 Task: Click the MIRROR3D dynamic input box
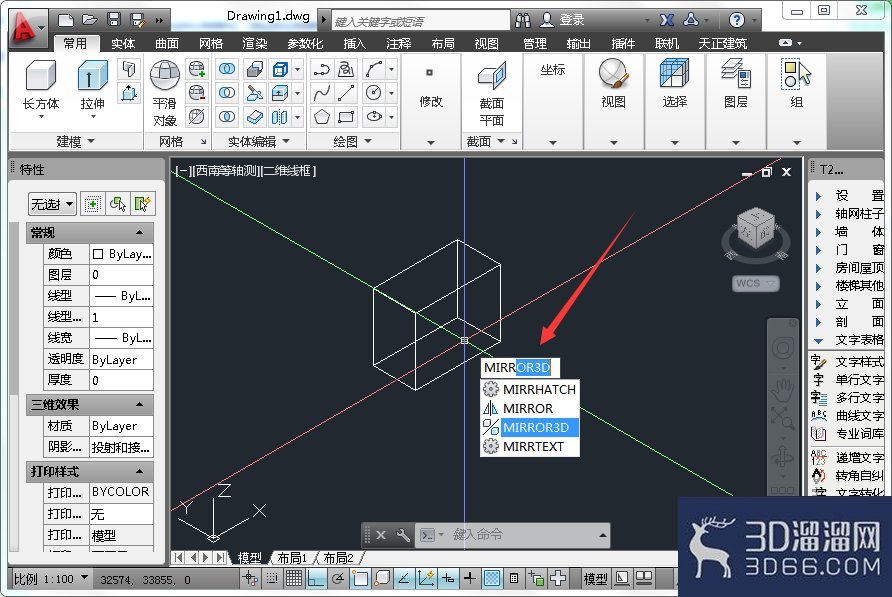519,368
